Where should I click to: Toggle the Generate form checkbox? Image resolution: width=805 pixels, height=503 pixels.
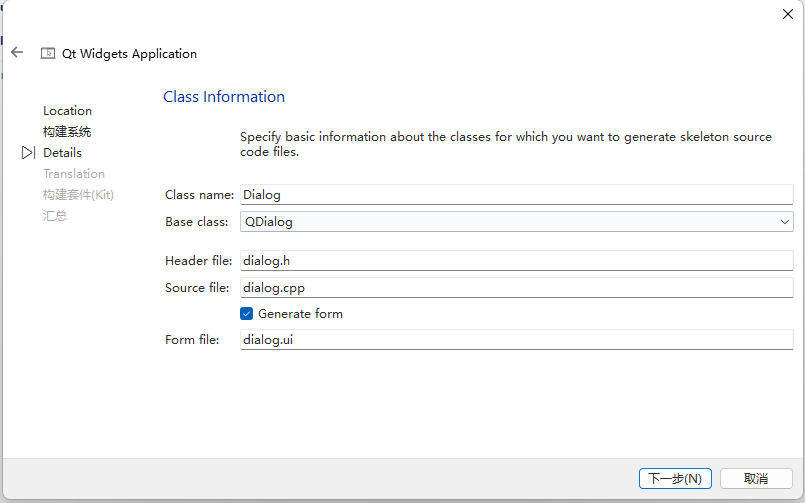click(246, 314)
